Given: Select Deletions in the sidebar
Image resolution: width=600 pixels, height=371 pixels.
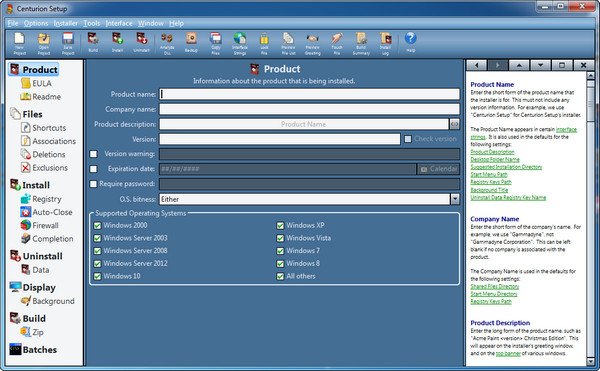Looking at the screenshot, I should [x=43, y=154].
